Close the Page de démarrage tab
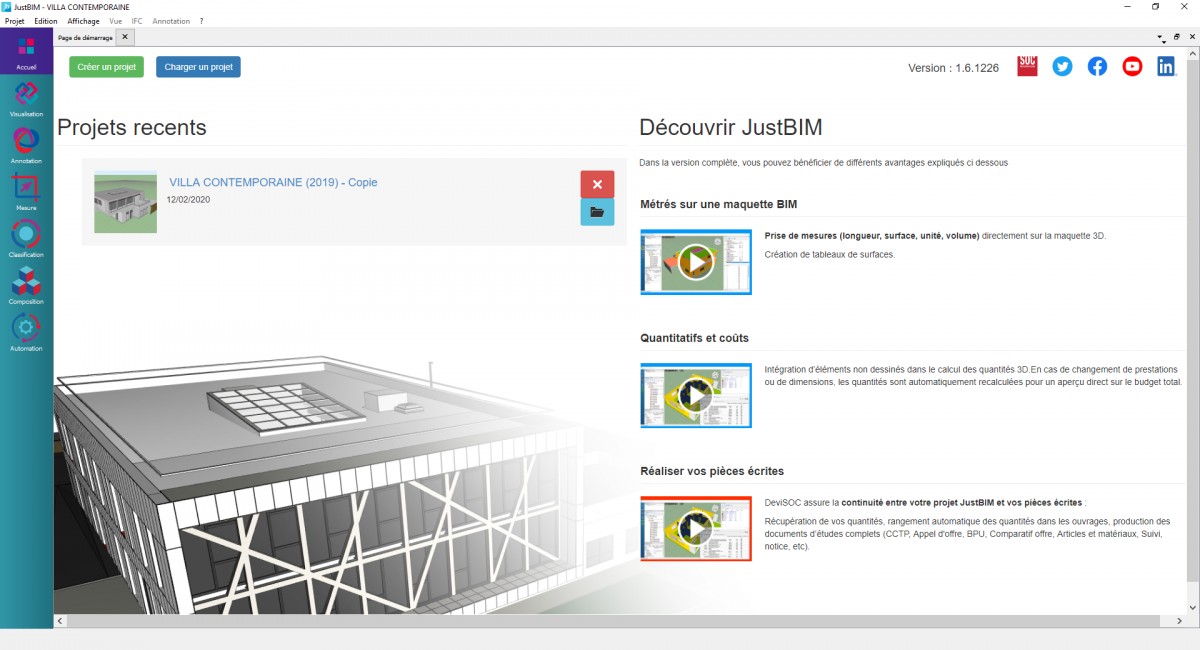Image resolution: width=1200 pixels, height=650 pixels. [124, 37]
